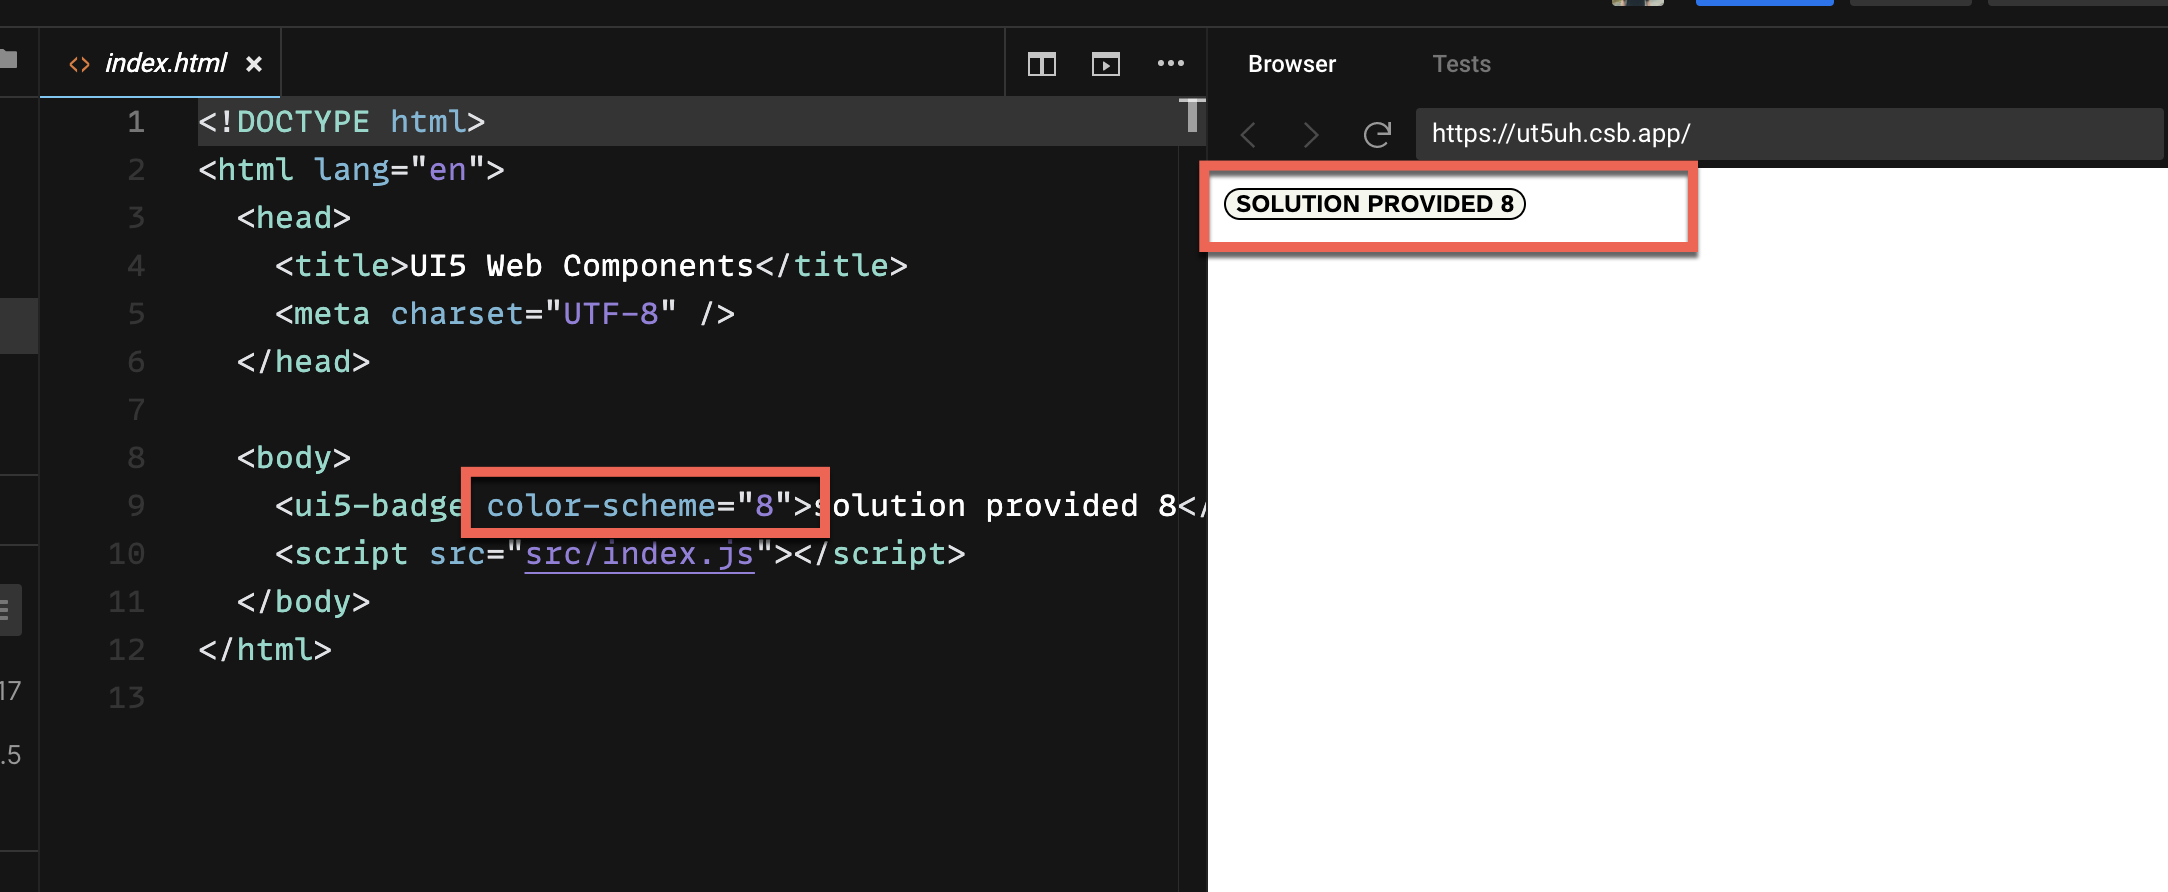This screenshot has height=892, width=2168.
Task: Click the html file type icon in tab
Action: 79,65
